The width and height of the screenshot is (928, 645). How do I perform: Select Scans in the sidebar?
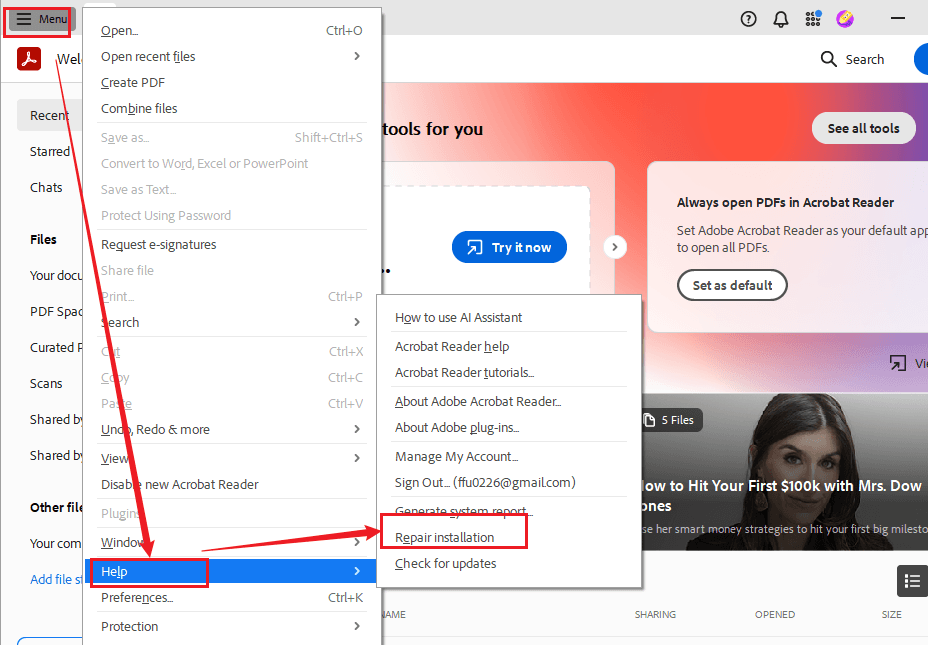coord(46,383)
